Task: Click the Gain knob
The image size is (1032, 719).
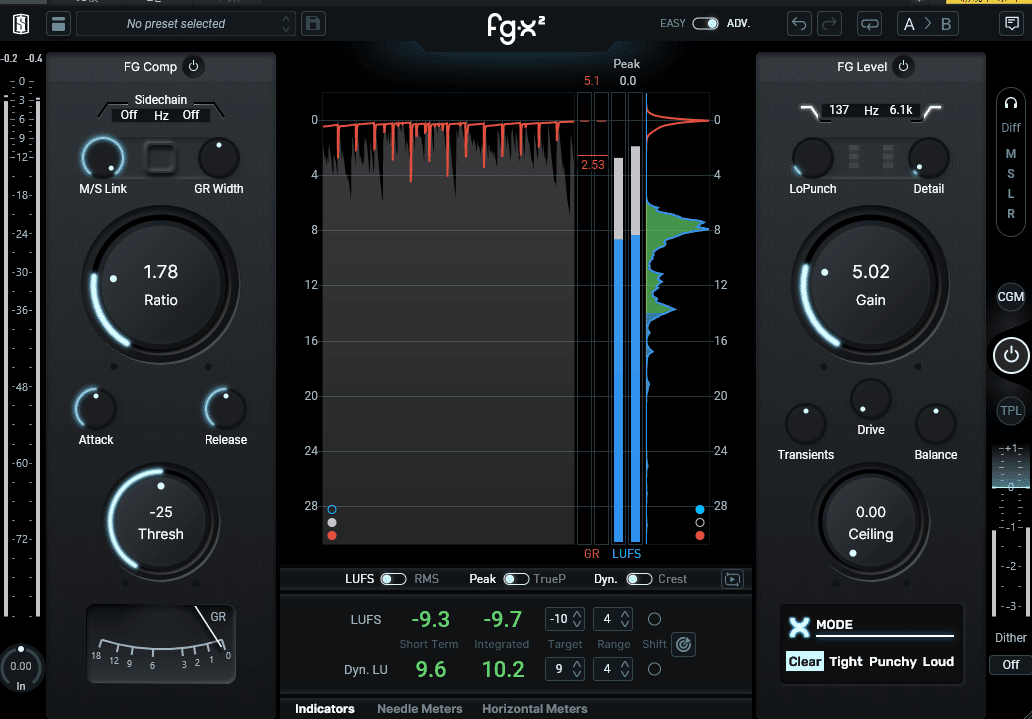Action: [871, 285]
